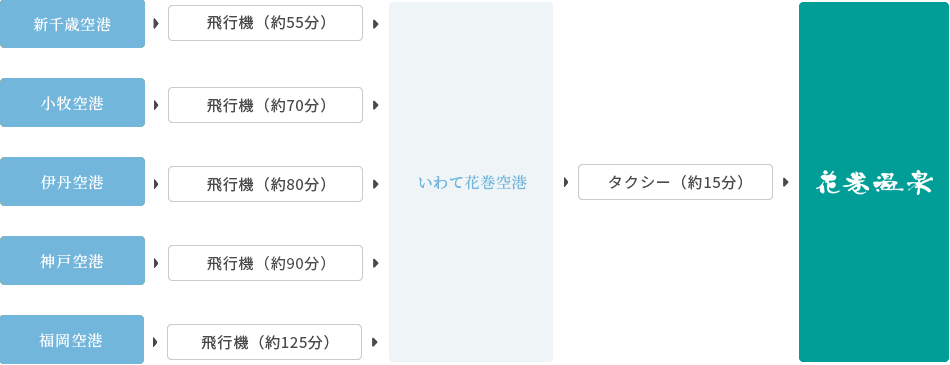Select the 福岡空港 box

72,340
